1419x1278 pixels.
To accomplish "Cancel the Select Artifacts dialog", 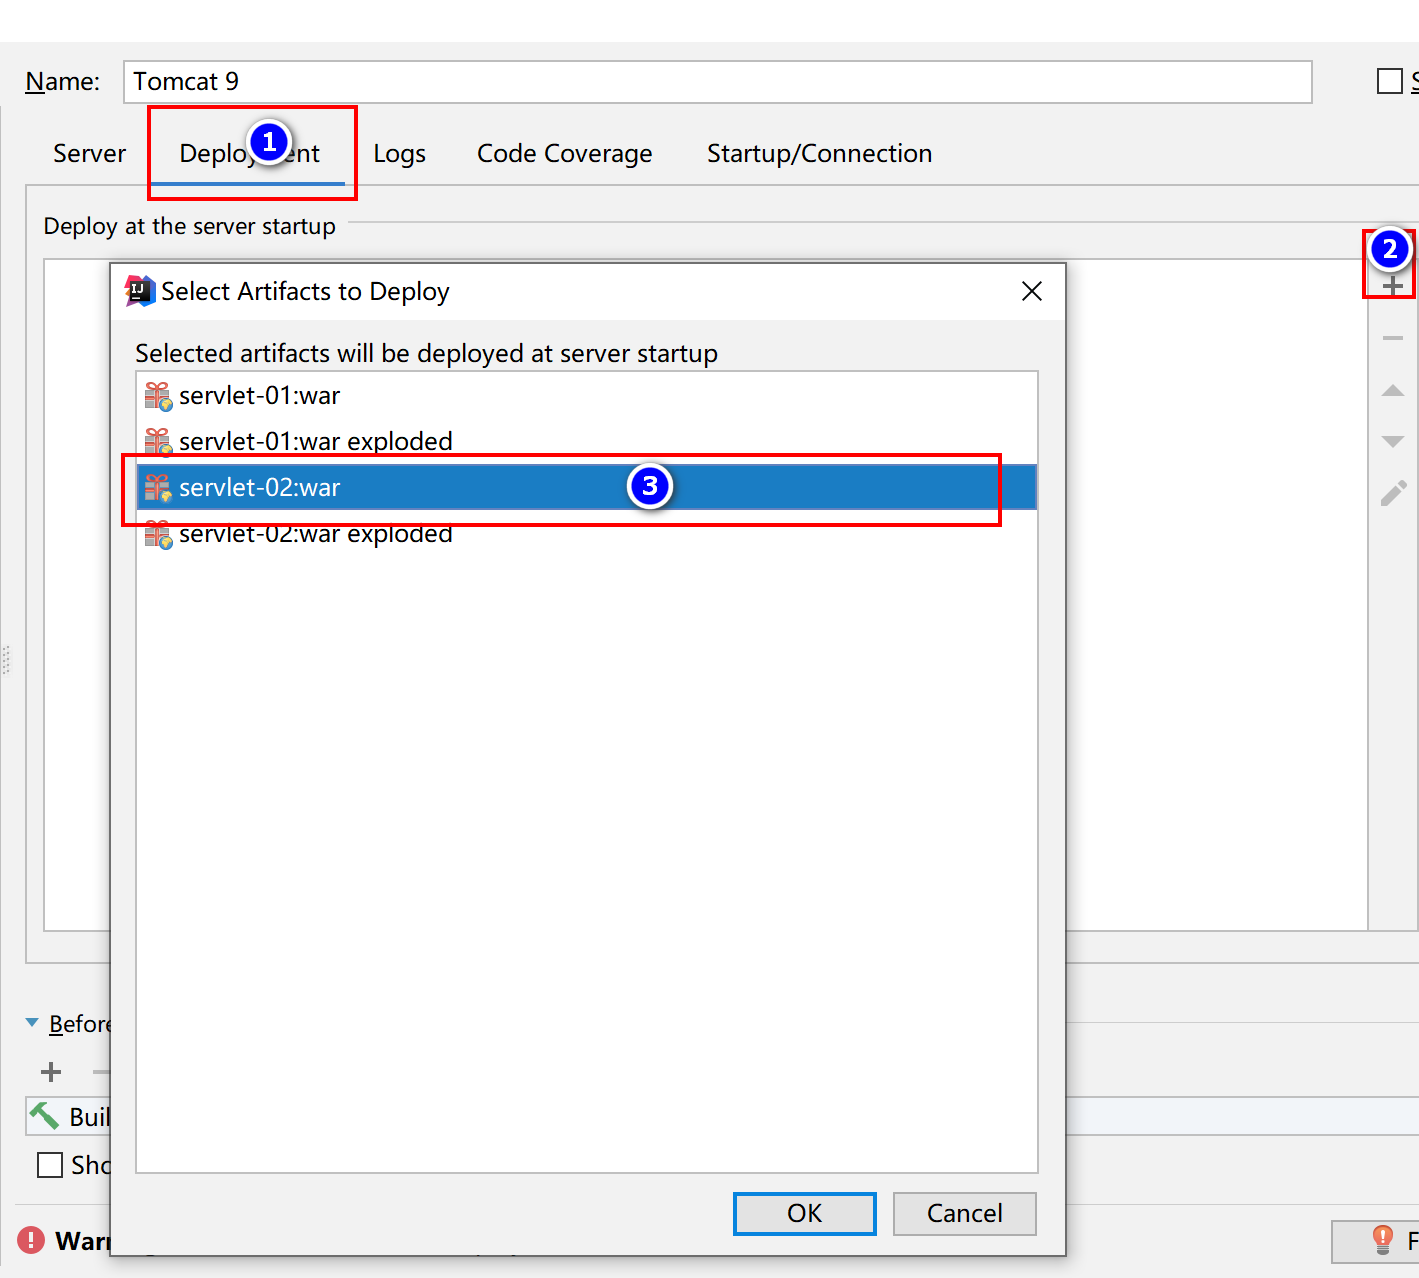I will coord(964,1213).
